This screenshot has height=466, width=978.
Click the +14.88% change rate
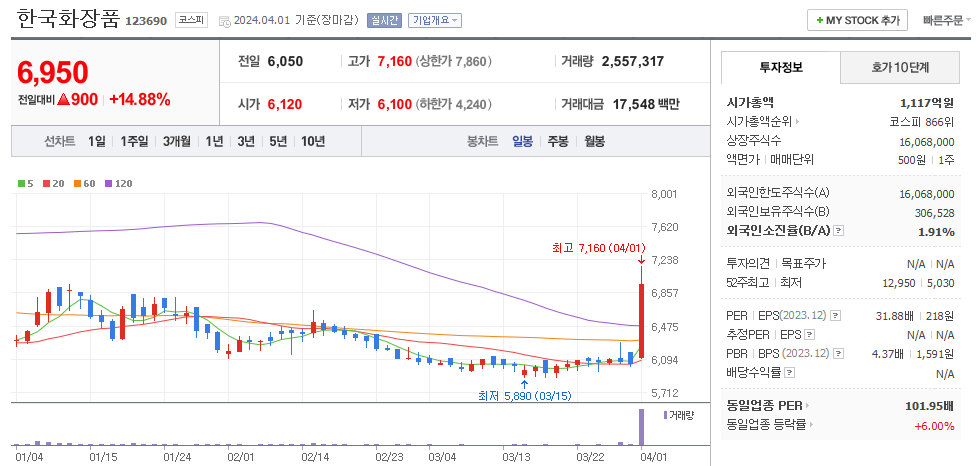[140, 99]
